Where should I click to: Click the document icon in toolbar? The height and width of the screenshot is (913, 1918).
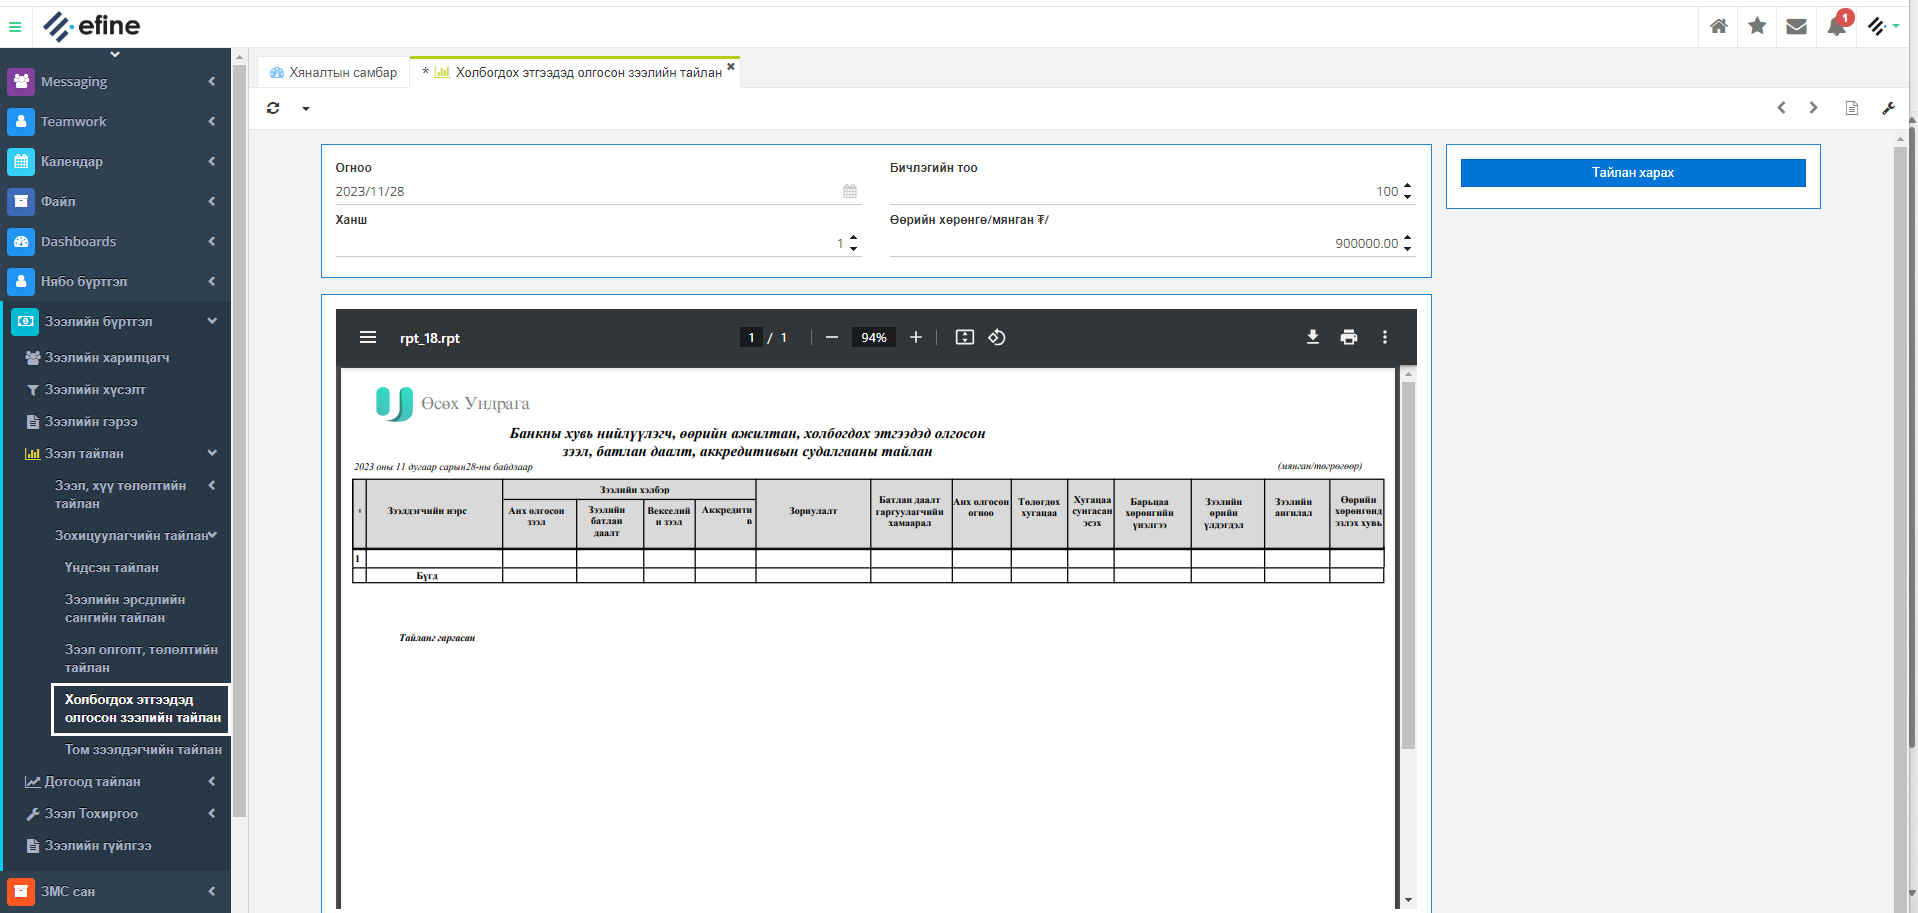click(x=1852, y=108)
